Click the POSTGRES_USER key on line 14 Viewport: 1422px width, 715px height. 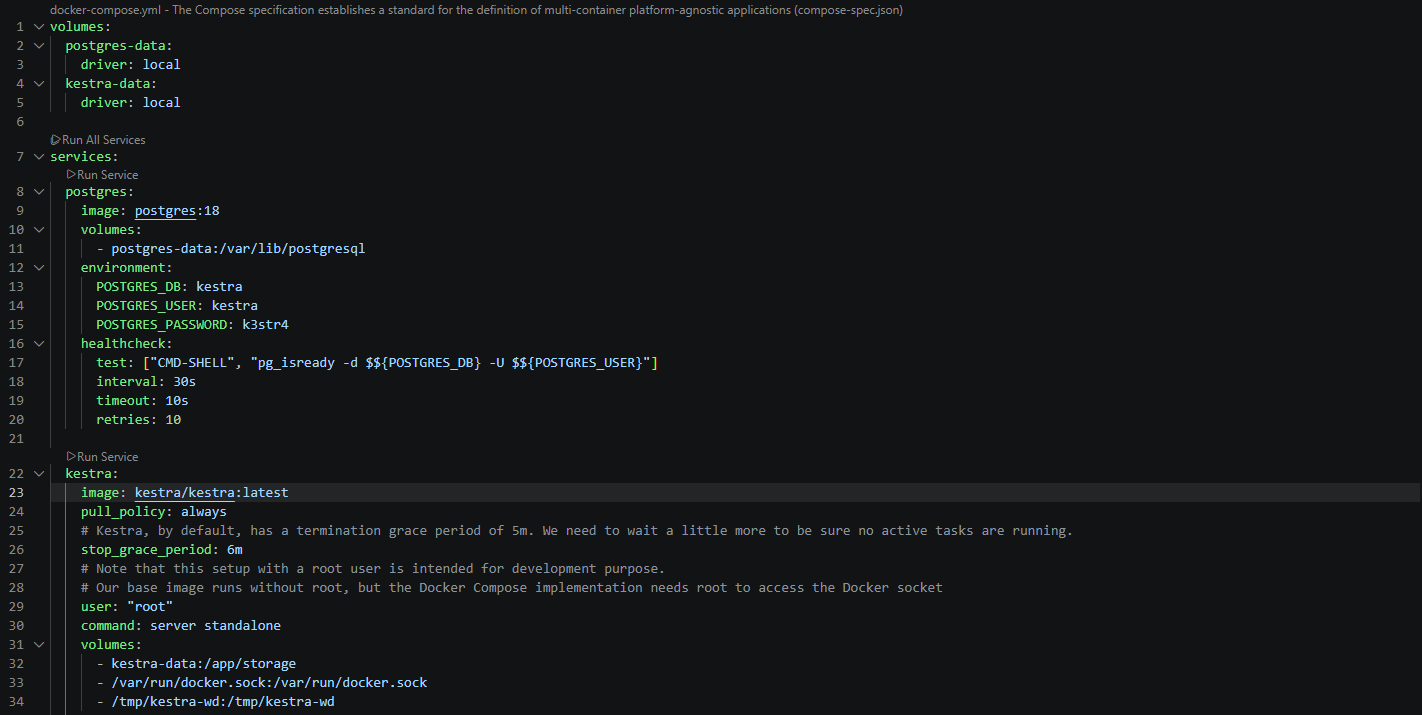[x=146, y=306]
